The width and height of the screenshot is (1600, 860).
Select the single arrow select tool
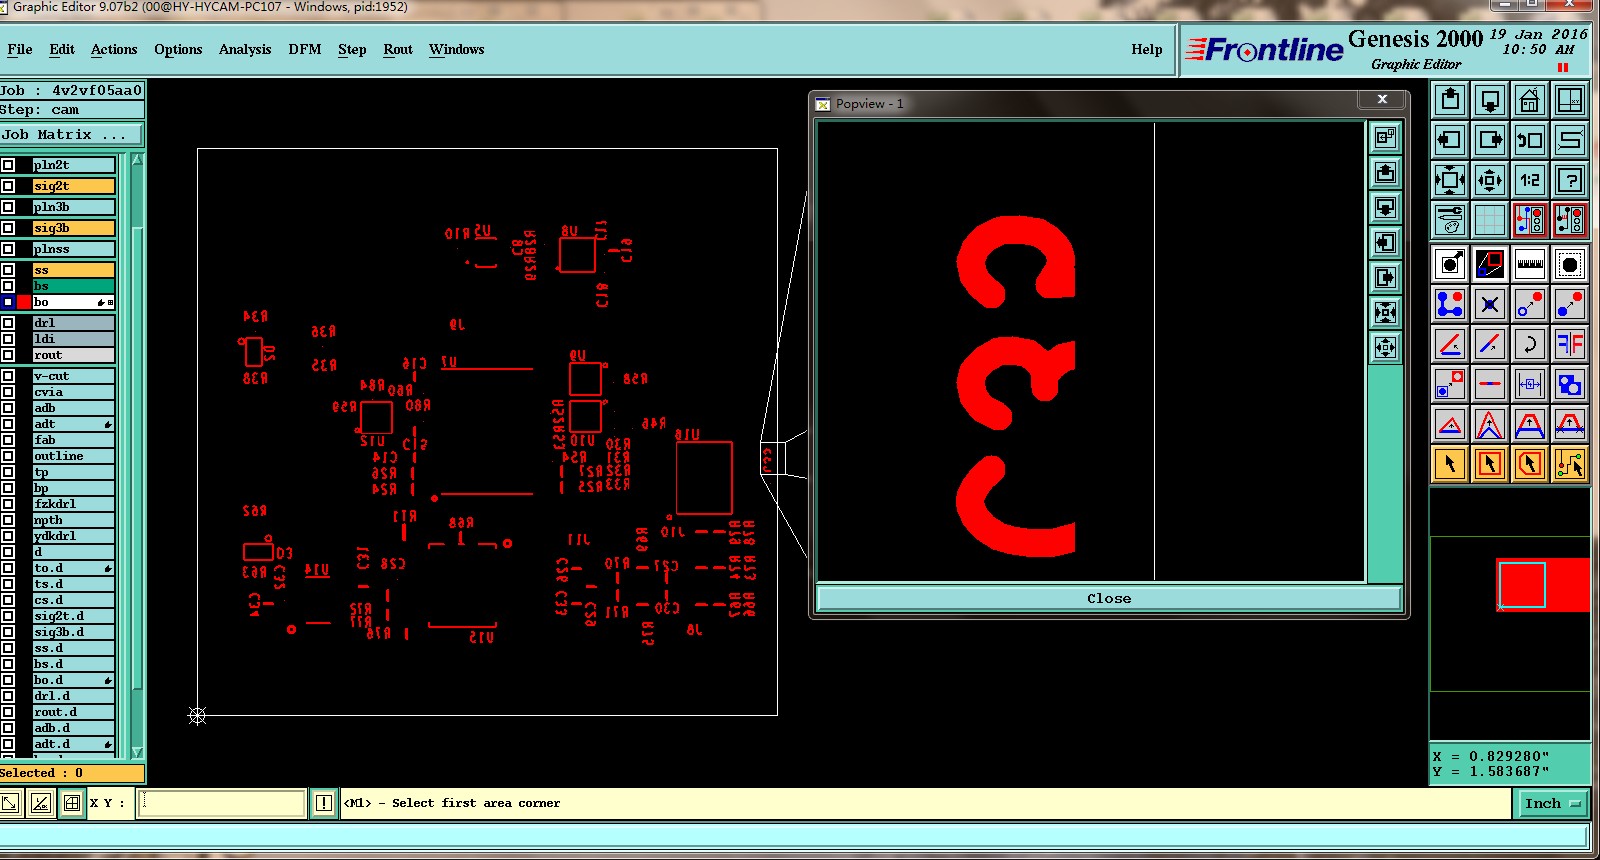coord(1450,464)
